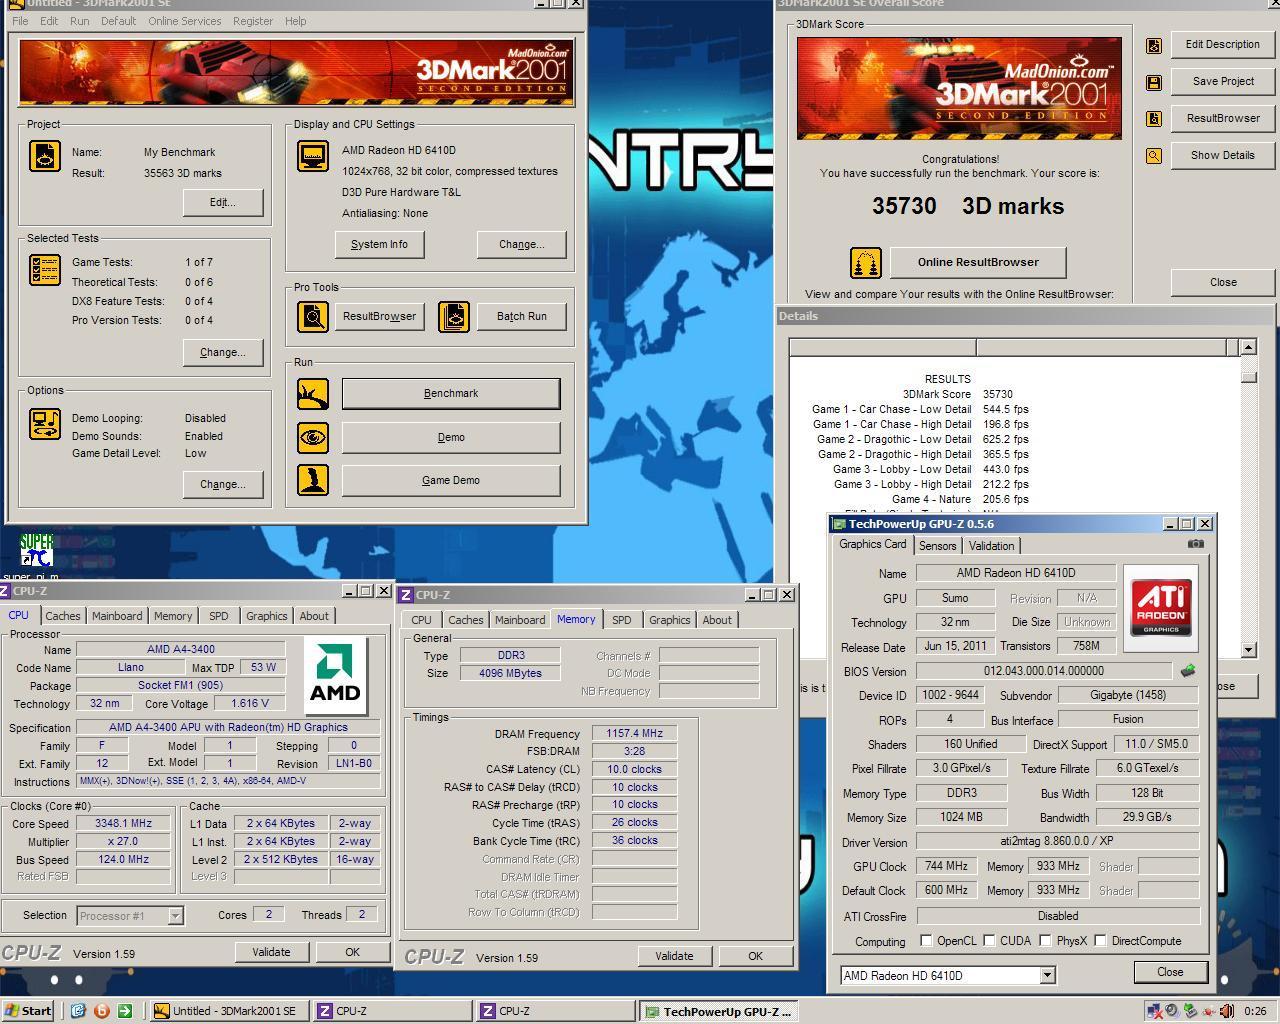Image resolution: width=1280 pixels, height=1024 pixels.
Task: Enable the OpenCL checkbox in GPU-Z
Action: tap(926, 941)
